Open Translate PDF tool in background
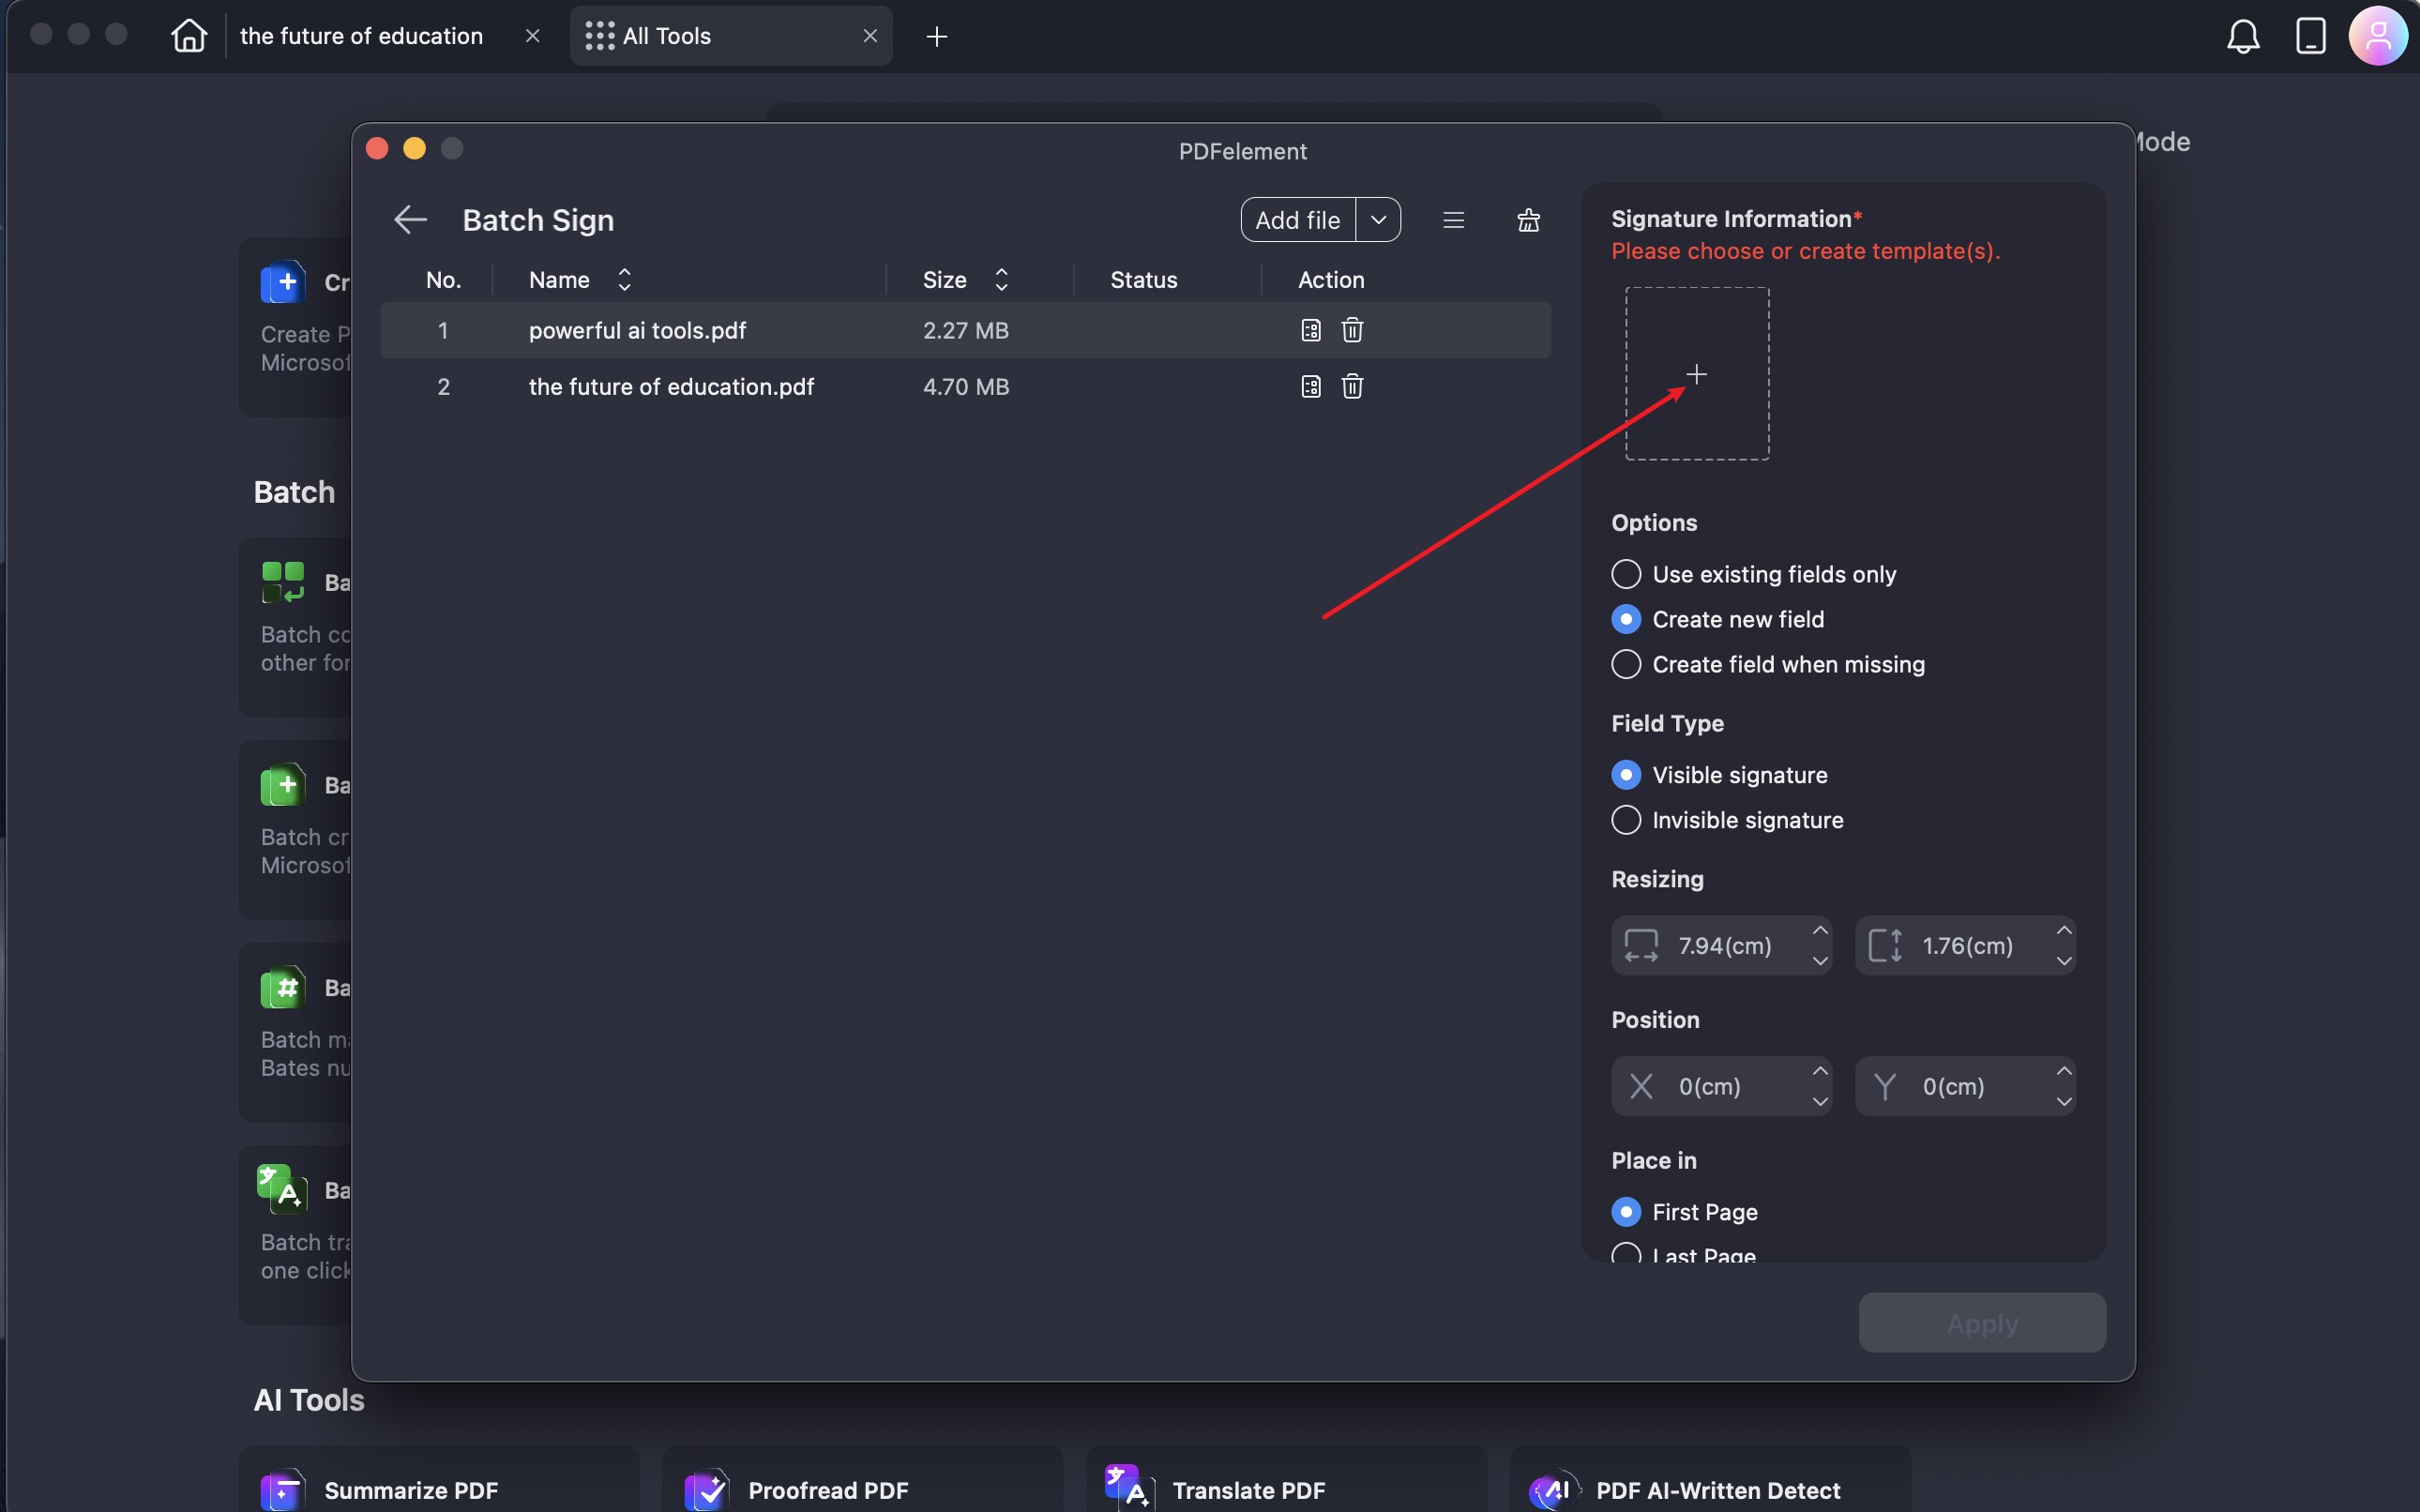Viewport: 2420px width, 1512px height. tap(1286, 1480)
